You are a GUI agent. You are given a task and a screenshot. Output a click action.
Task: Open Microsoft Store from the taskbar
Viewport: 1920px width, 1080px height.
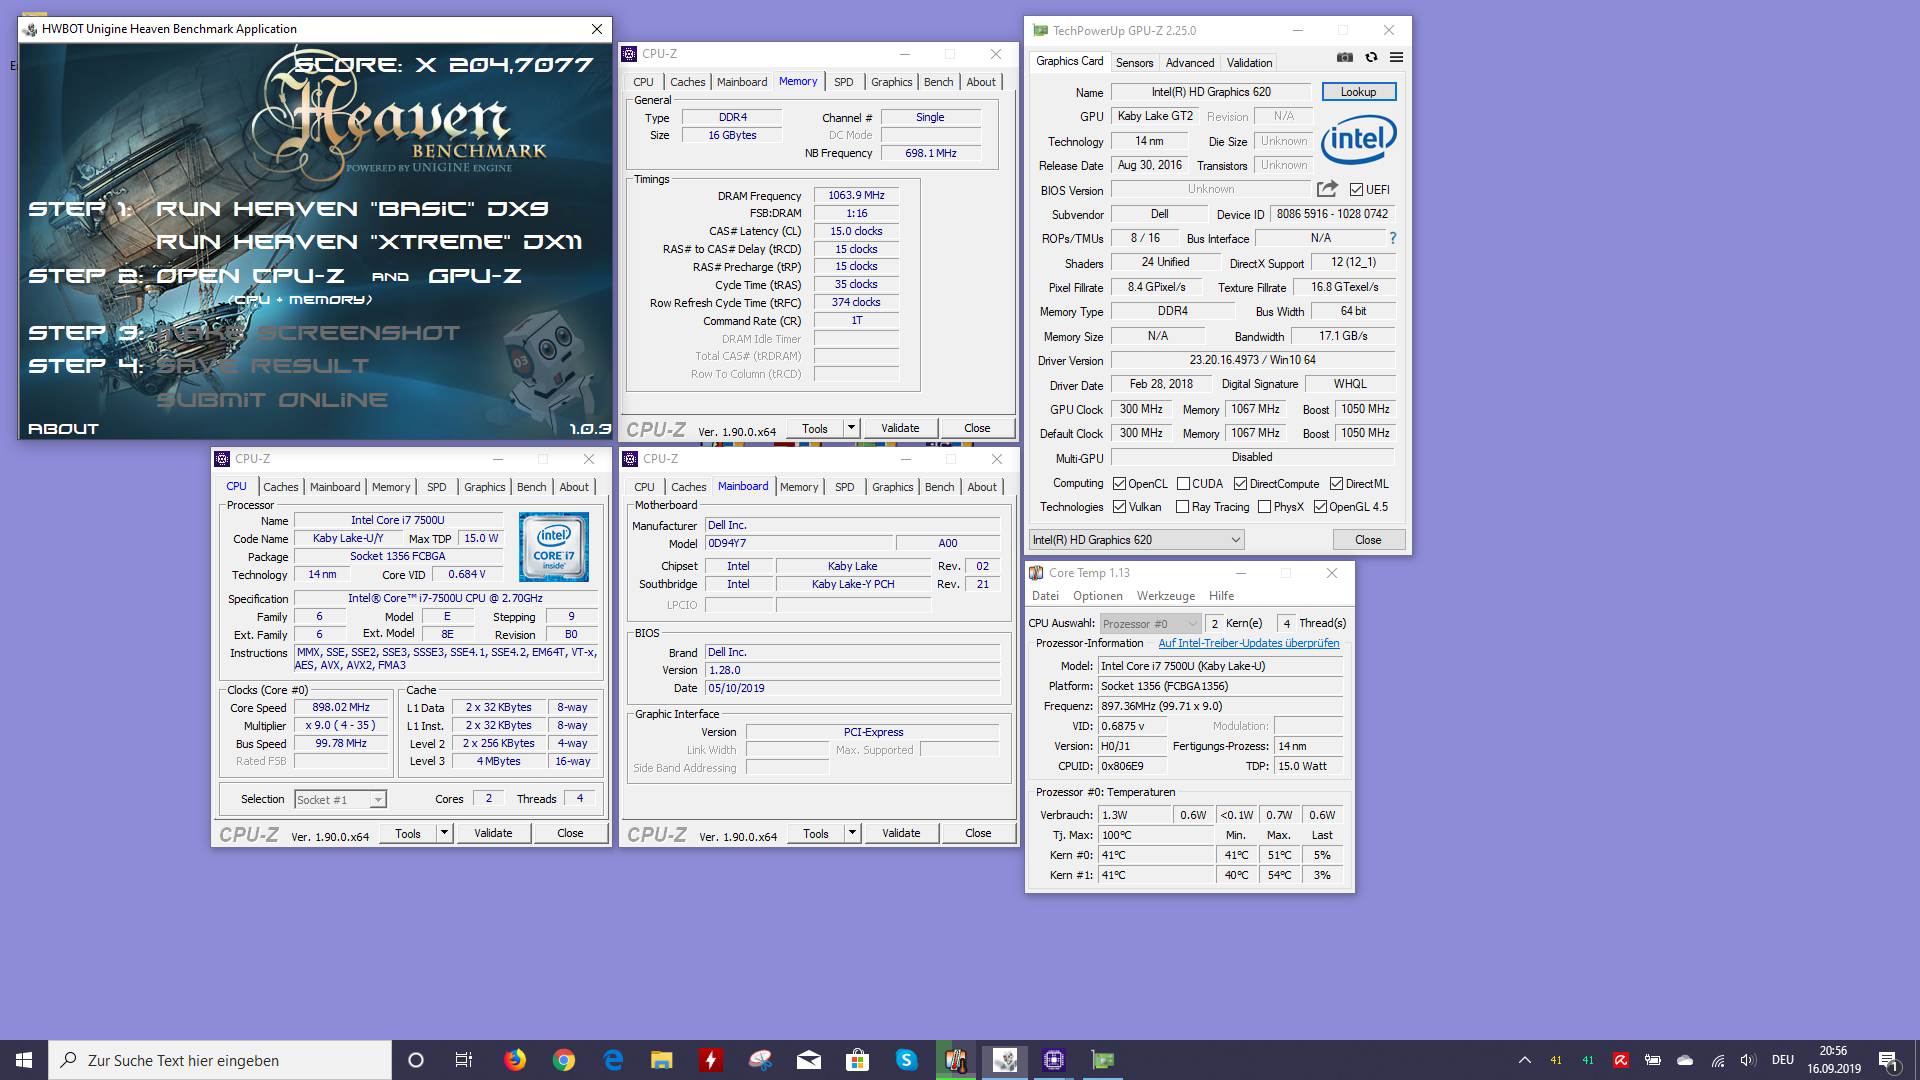click(858, 1060)
